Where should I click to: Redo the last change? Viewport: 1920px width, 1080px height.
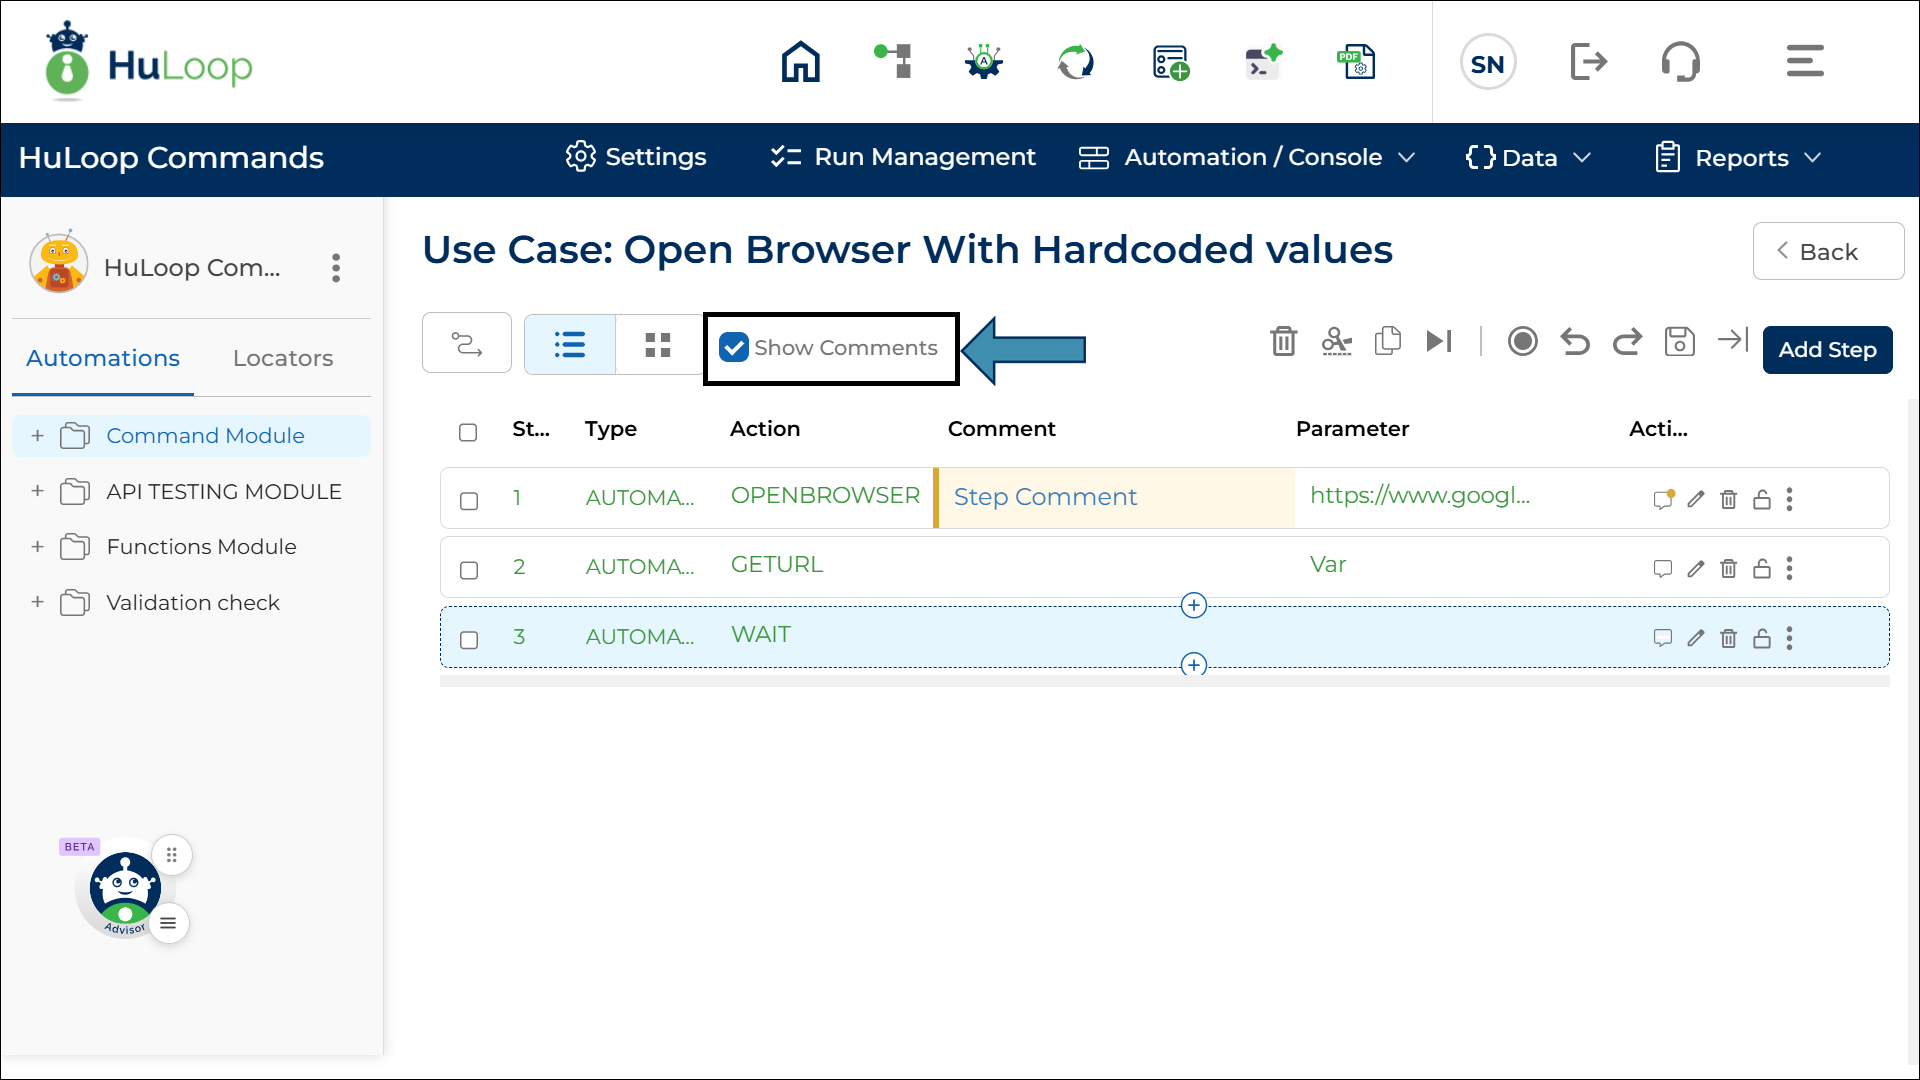[x=1627, y=342]
